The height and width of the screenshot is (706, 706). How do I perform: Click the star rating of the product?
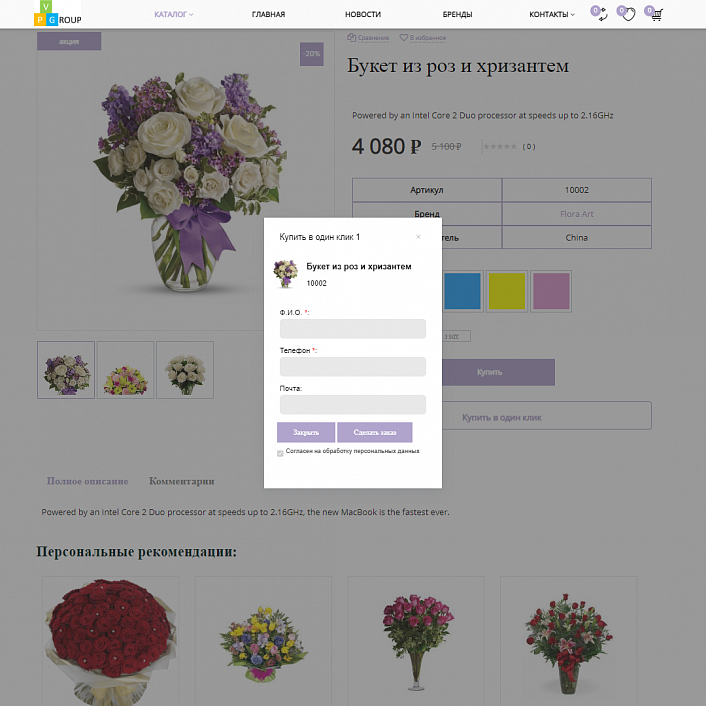[x=500, y=146]
